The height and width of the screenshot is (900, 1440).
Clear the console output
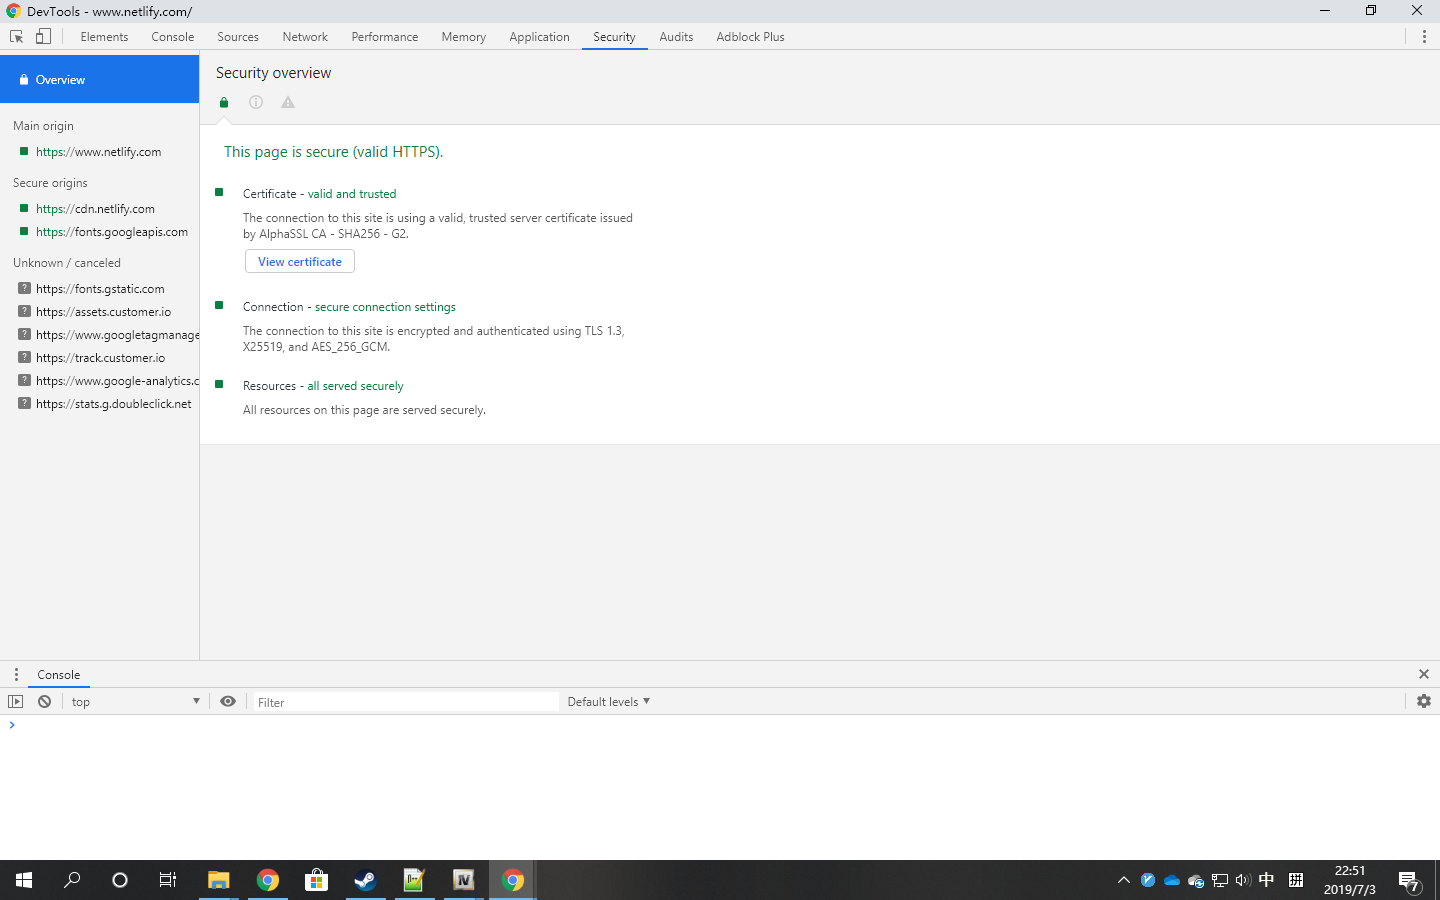44,702
